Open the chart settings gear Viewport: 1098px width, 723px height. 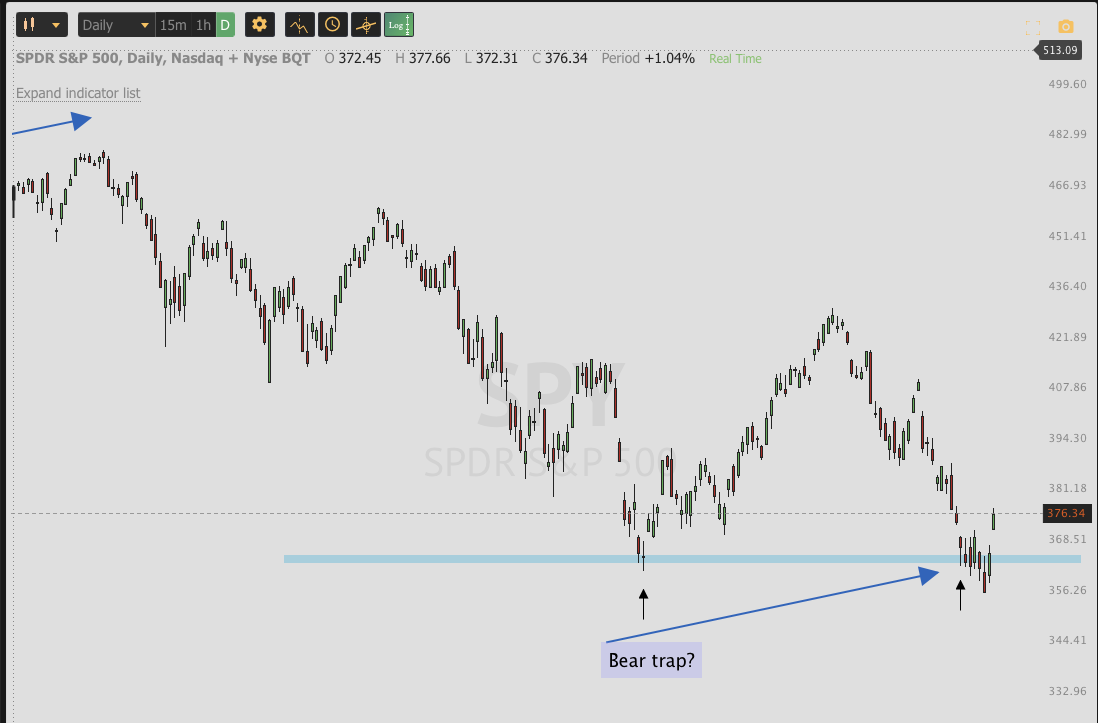259,24
